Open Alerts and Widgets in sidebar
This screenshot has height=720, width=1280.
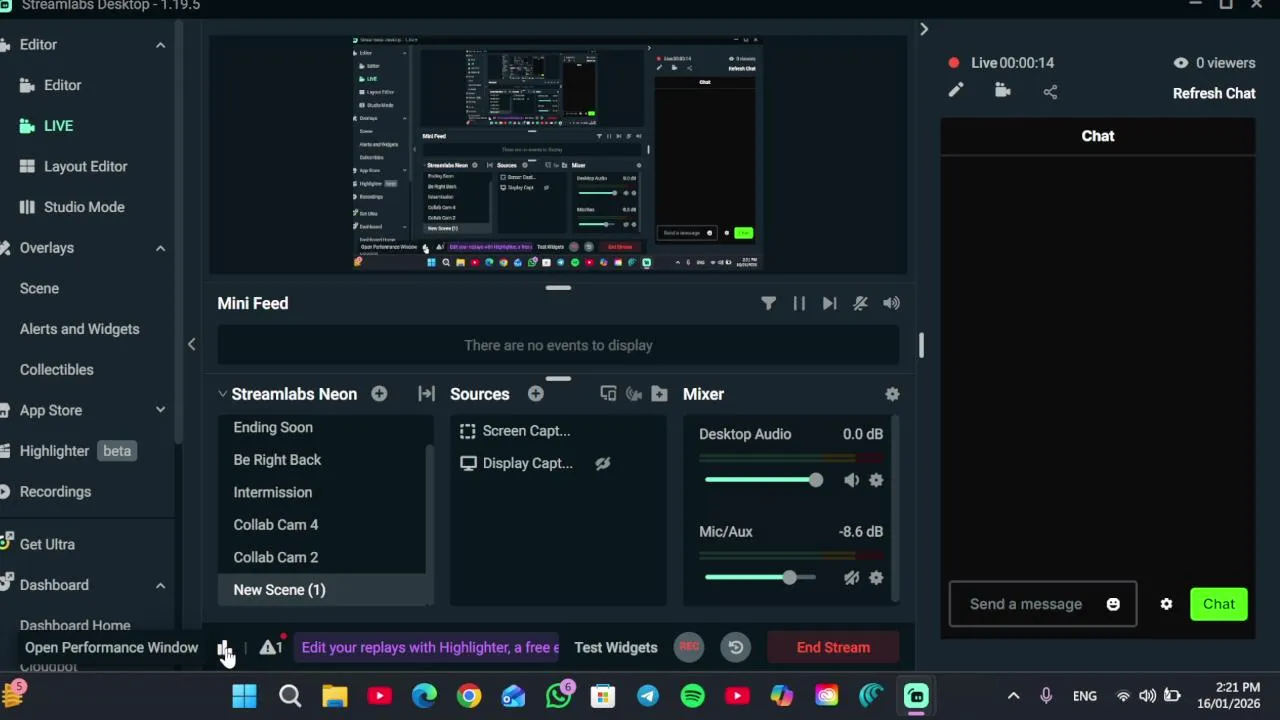tap(80, 329)
